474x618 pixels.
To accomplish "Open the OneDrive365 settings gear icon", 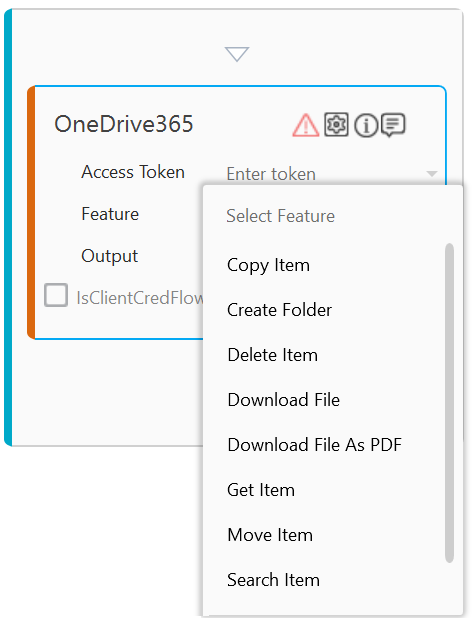I will point(336,125).
